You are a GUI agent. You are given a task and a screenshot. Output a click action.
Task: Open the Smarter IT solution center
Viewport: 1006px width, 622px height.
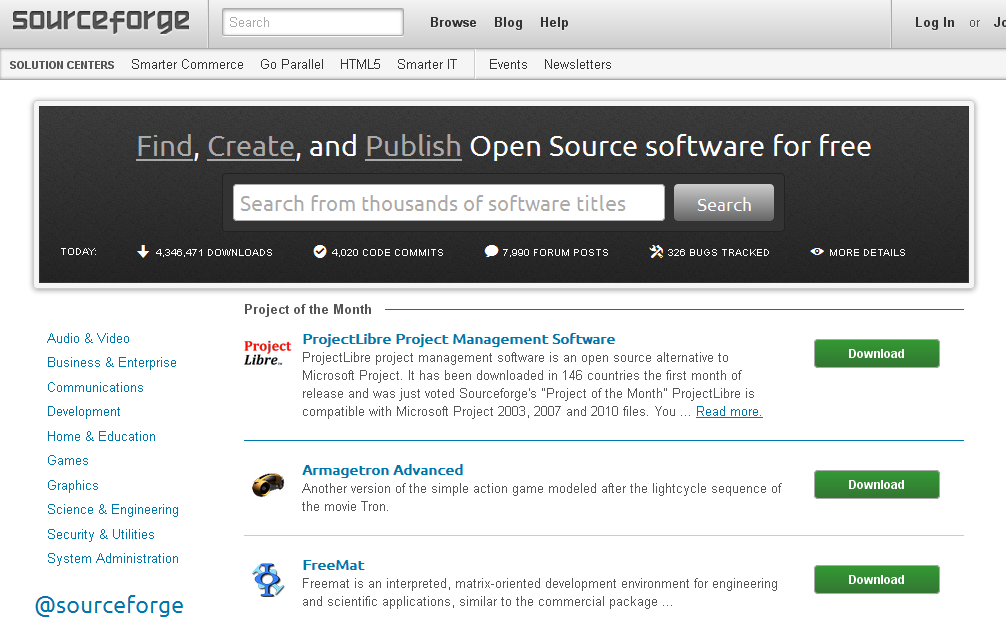427,64
